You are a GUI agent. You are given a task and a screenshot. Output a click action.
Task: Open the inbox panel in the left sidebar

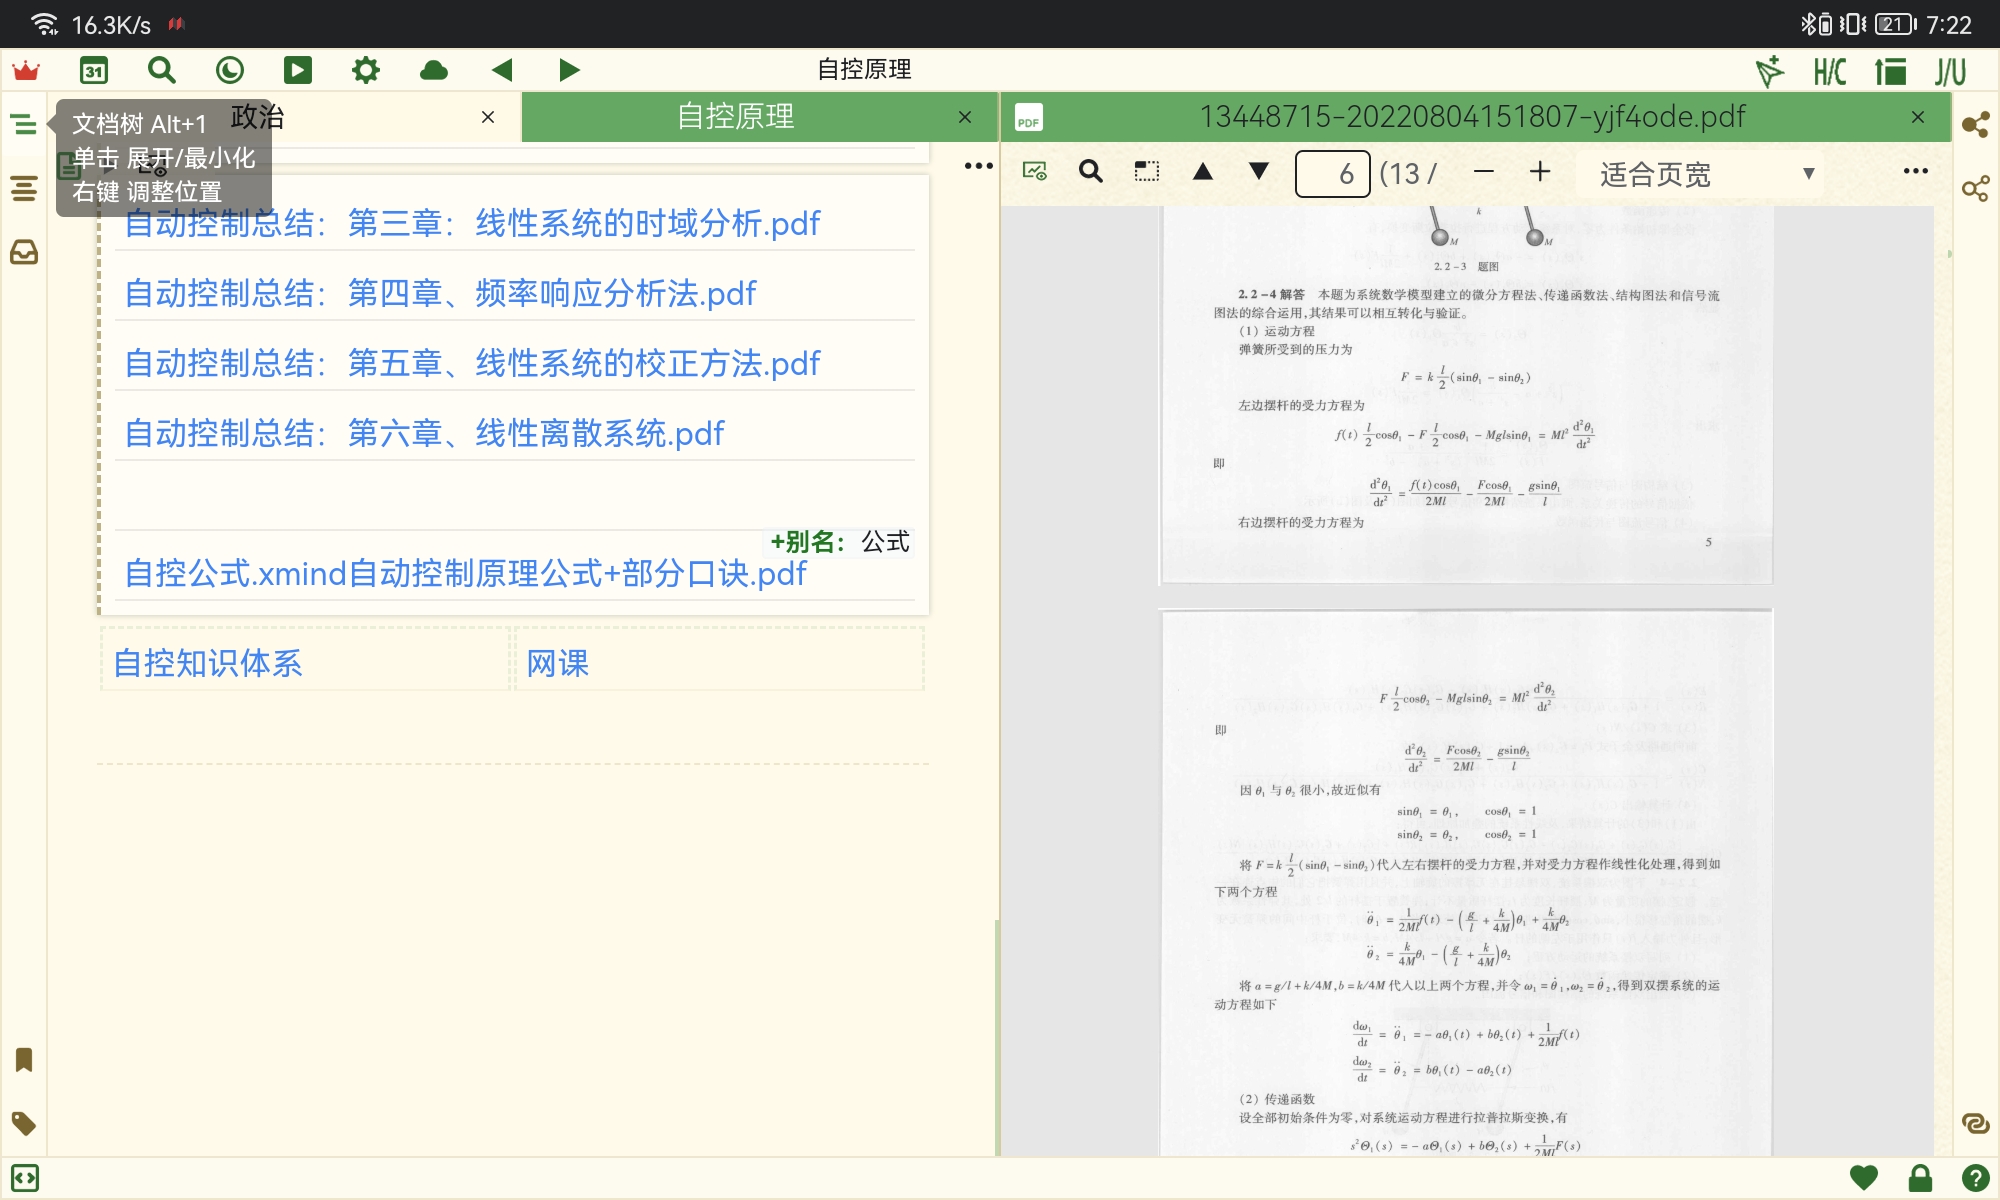click(x=24, y=252)
